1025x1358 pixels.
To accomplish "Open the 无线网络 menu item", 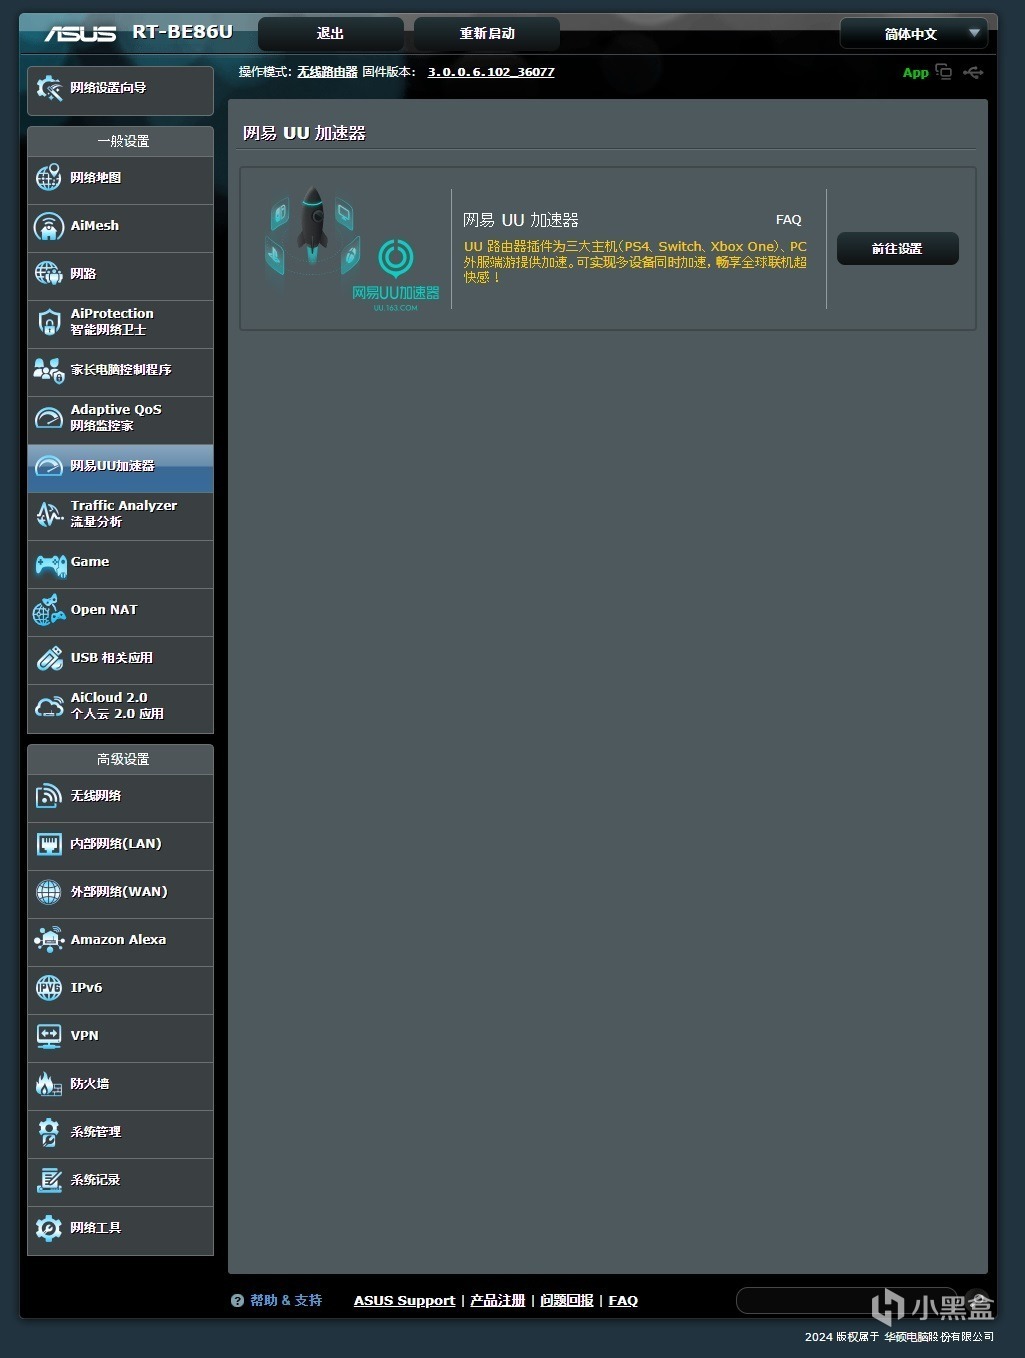I will (120, 796).
